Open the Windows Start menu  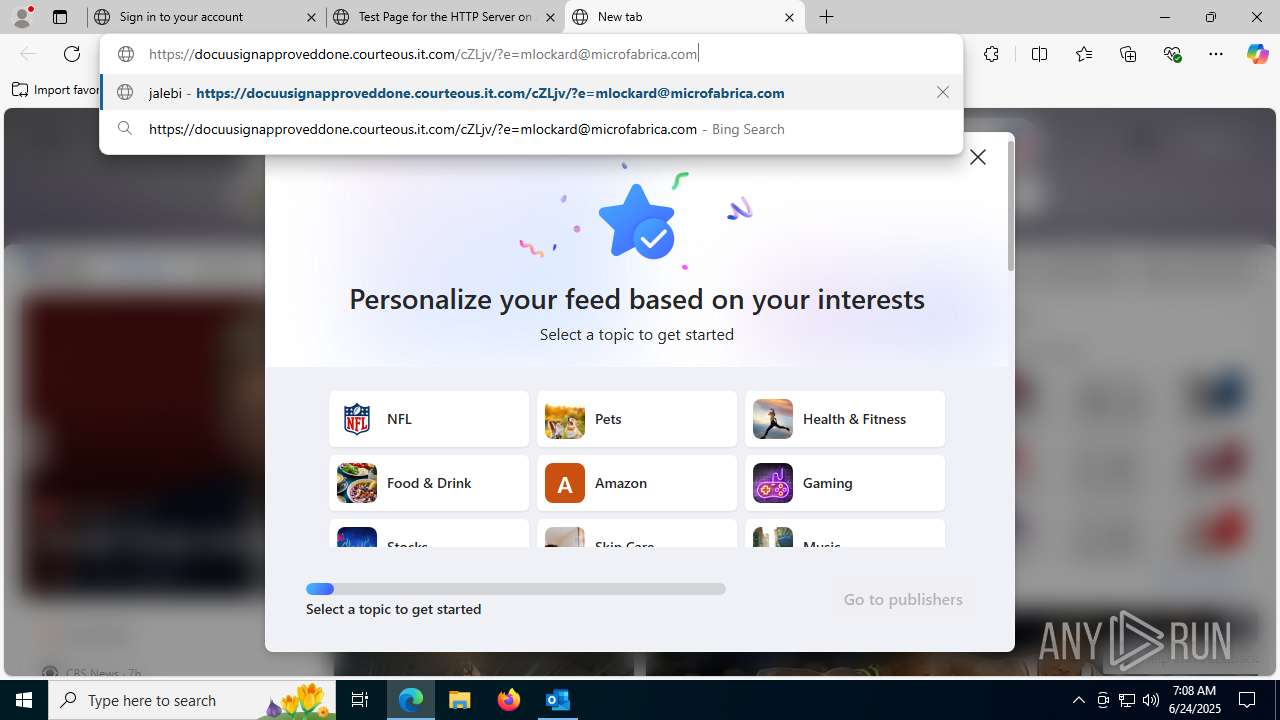pos(24,700)
